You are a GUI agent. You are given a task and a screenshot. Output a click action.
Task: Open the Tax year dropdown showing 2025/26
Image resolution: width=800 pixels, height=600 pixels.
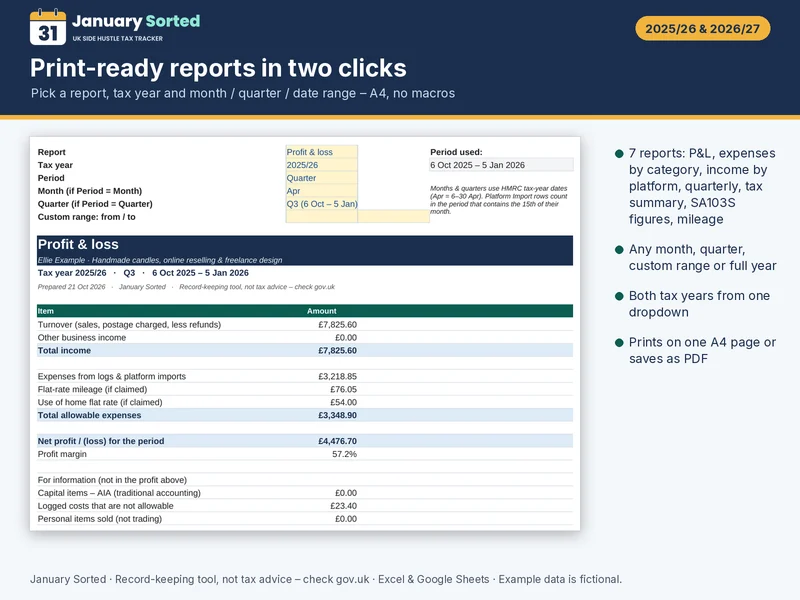321,165
